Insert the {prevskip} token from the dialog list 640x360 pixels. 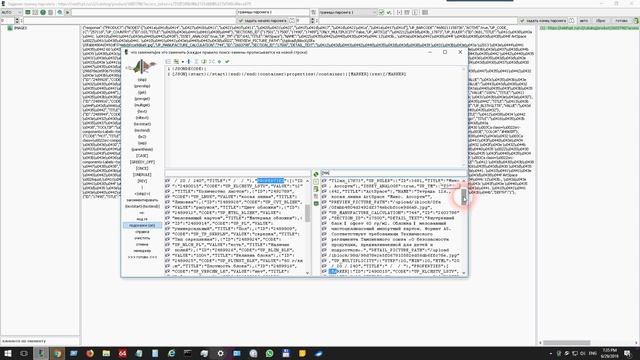(142, 86)
